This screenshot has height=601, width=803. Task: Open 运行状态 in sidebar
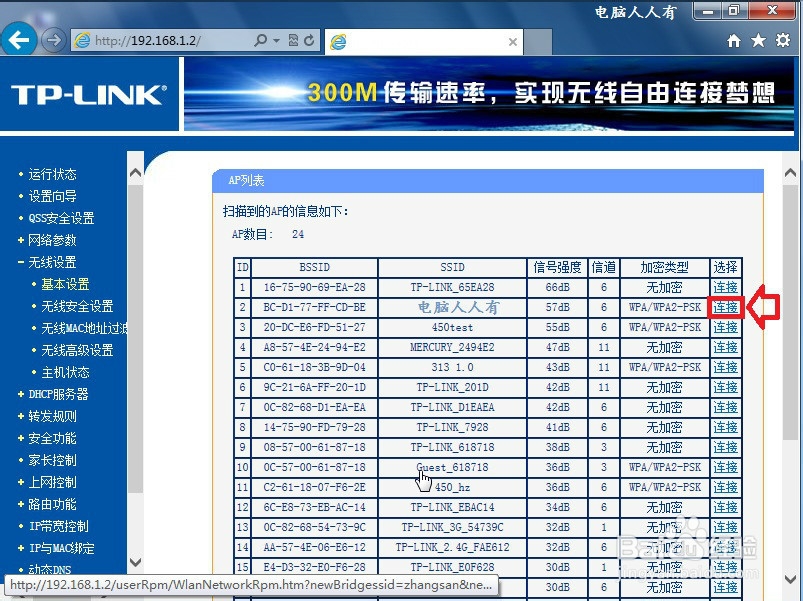point(52,174)
